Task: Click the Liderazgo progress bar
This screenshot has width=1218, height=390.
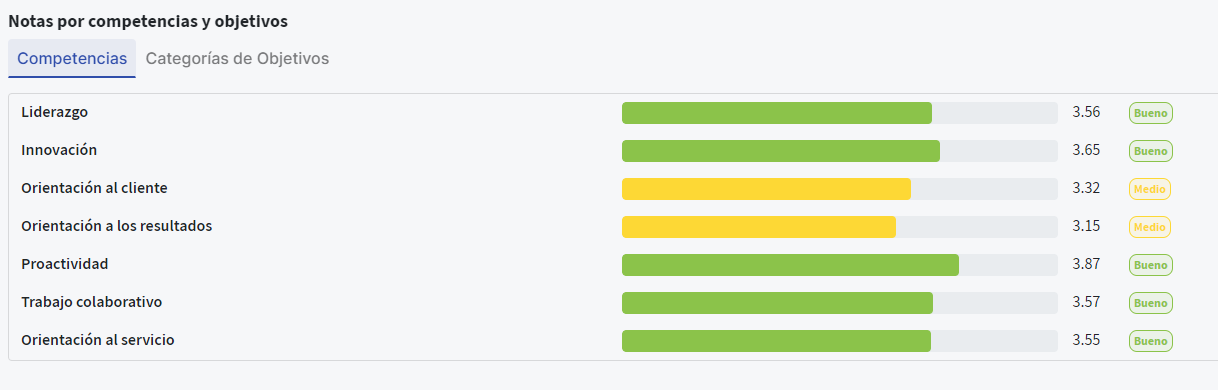Action: [839, 113]
